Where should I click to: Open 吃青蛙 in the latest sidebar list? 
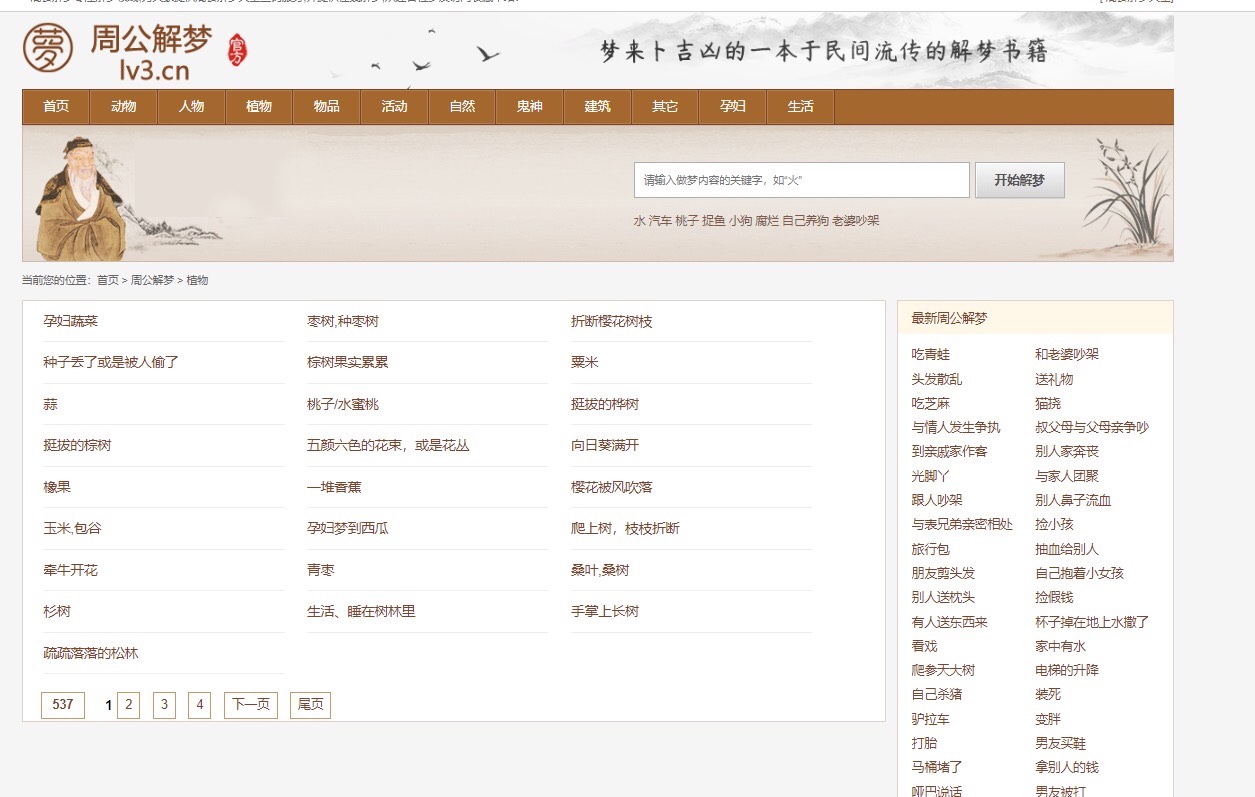[x=931, y=355]
